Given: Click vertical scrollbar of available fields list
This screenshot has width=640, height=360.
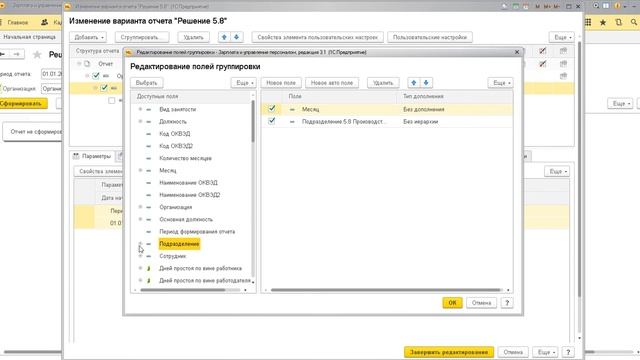Looking at the screenshot, I should [x=253, y=121].
